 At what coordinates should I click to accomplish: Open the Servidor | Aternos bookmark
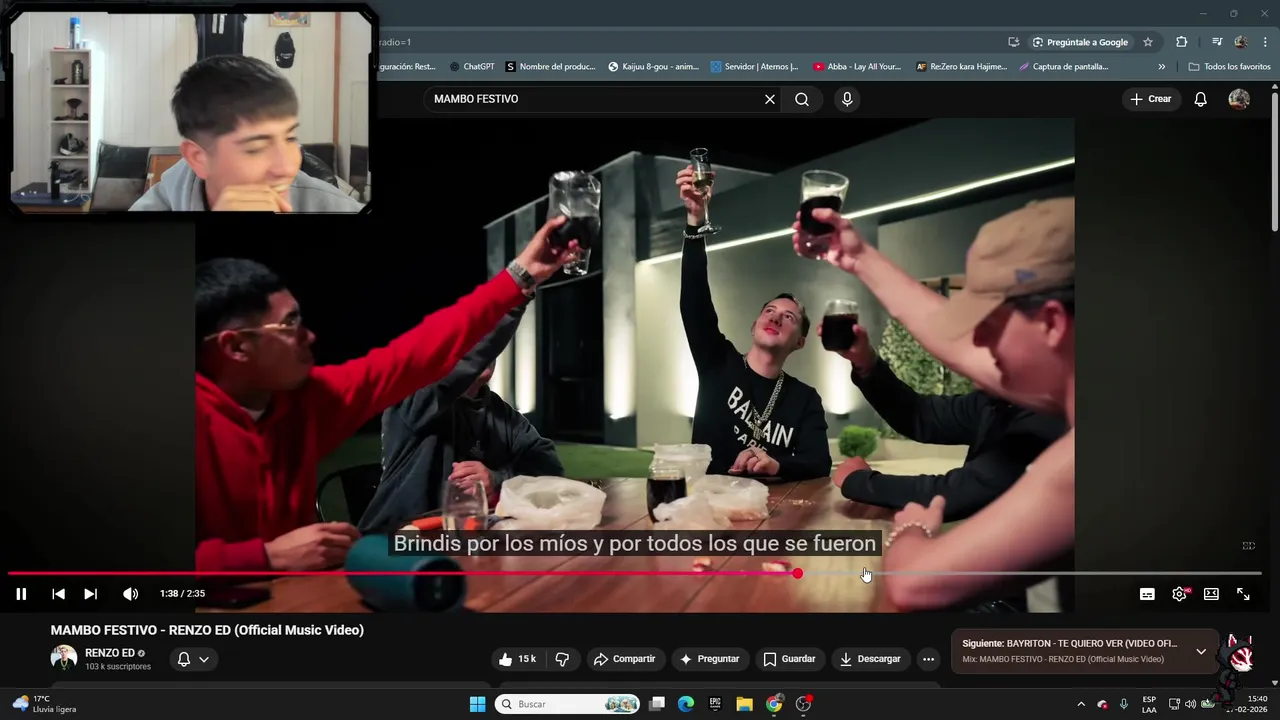coord(755,67)
